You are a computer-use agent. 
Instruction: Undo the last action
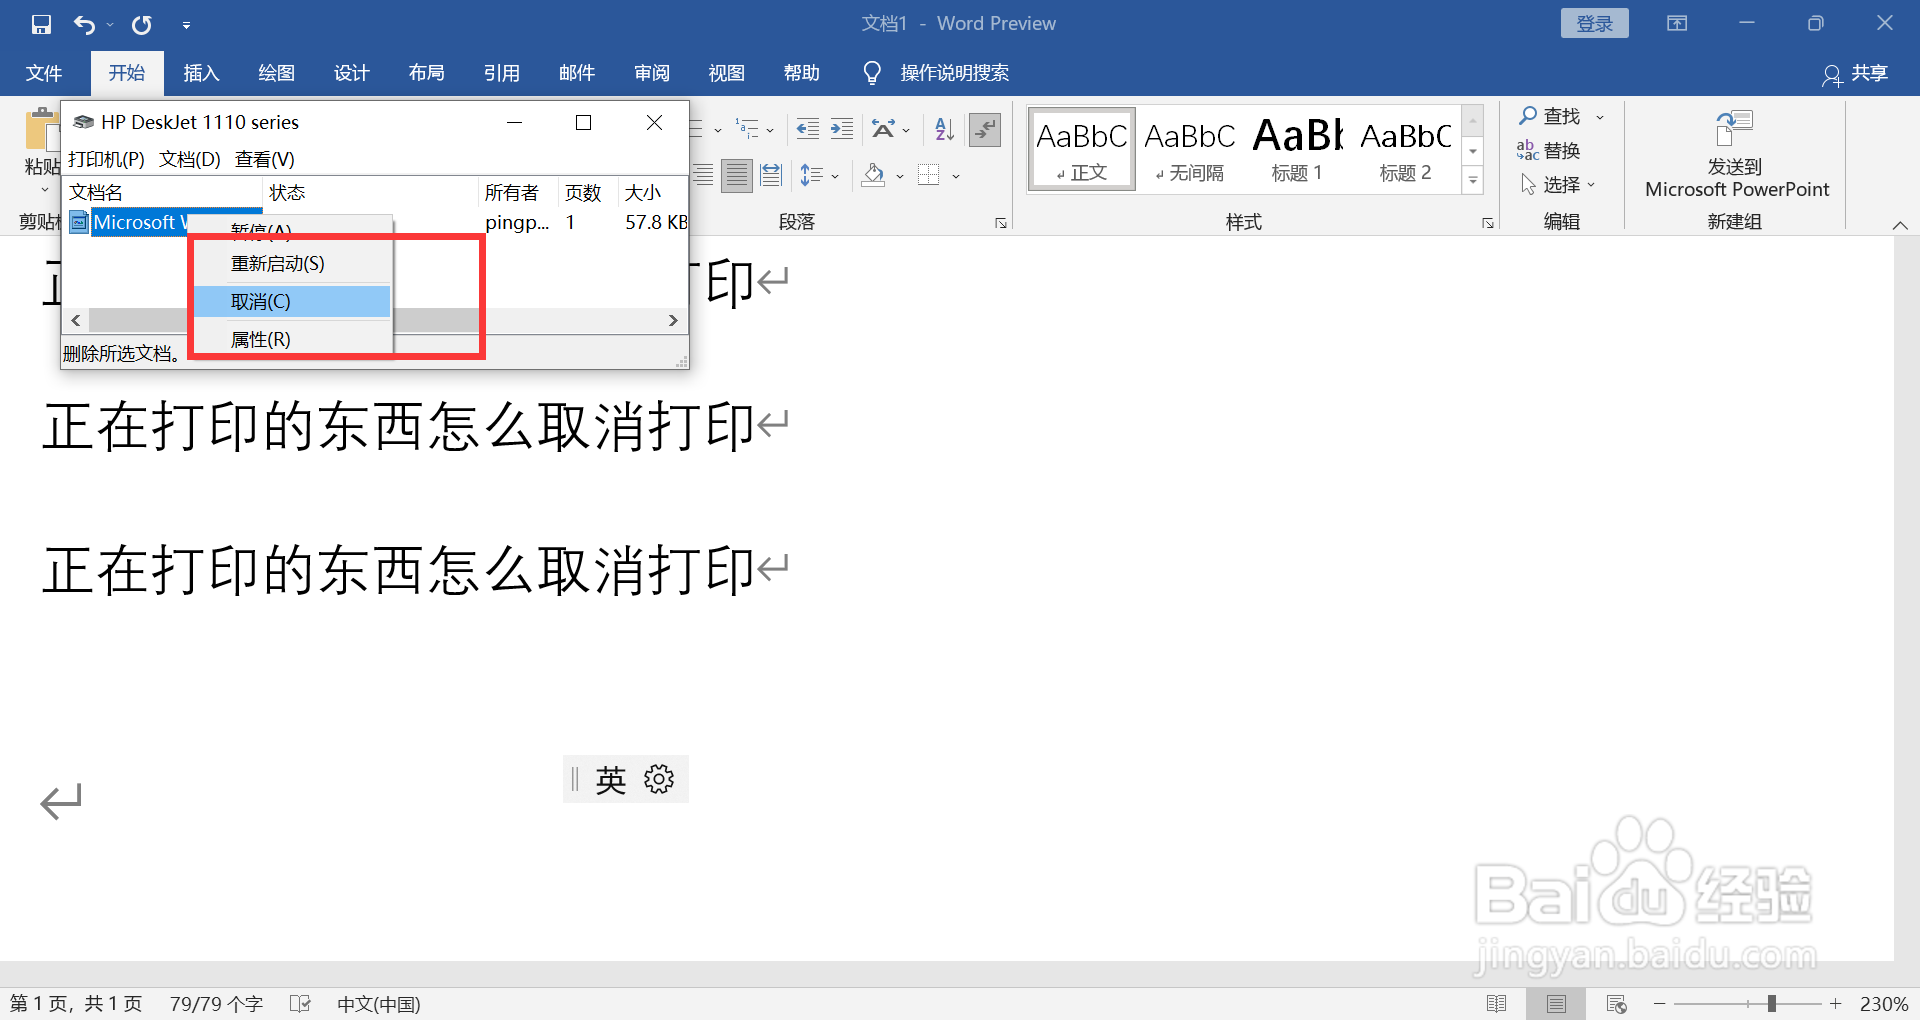coord(85,24)
